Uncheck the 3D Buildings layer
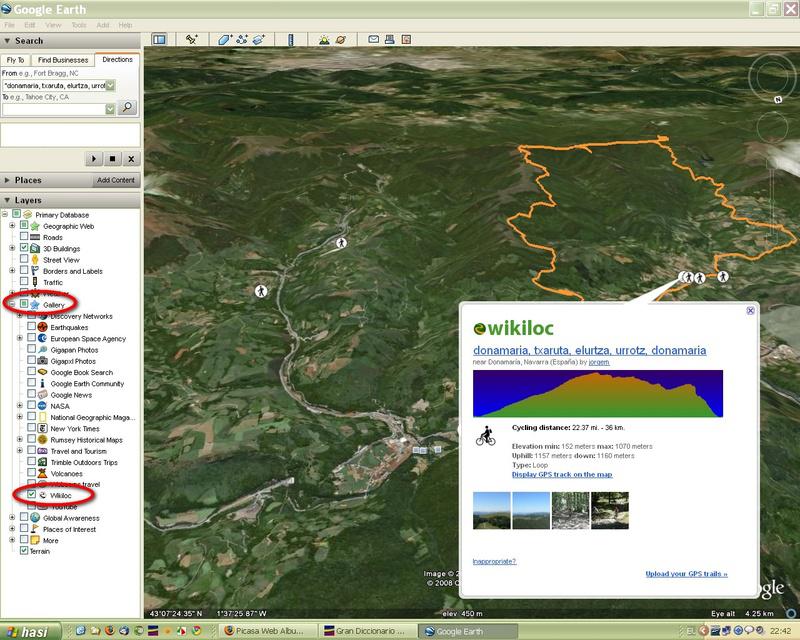This screenshot has height=640, width=800. 24,248
